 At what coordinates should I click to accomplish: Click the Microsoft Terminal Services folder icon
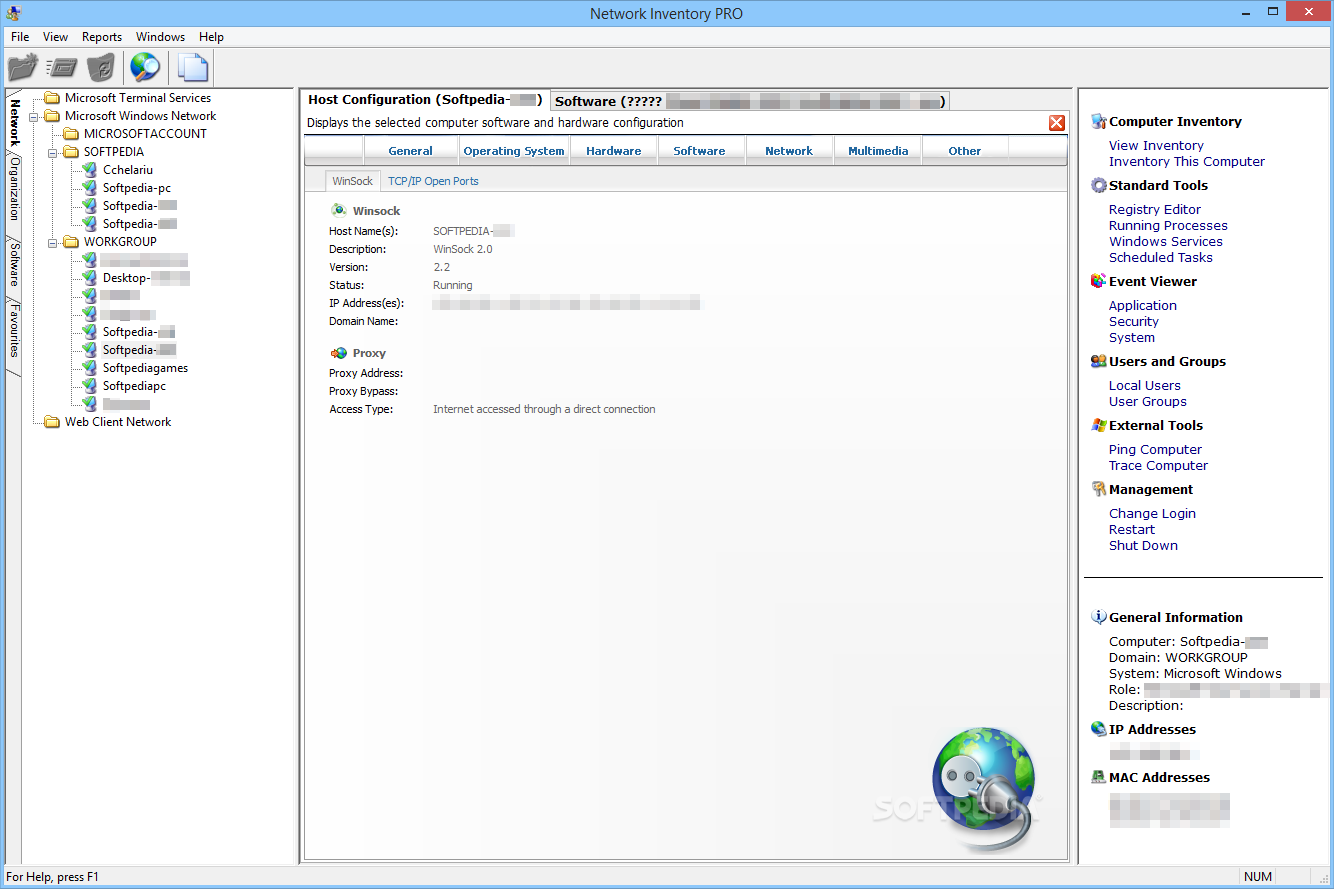coord(52,98)
